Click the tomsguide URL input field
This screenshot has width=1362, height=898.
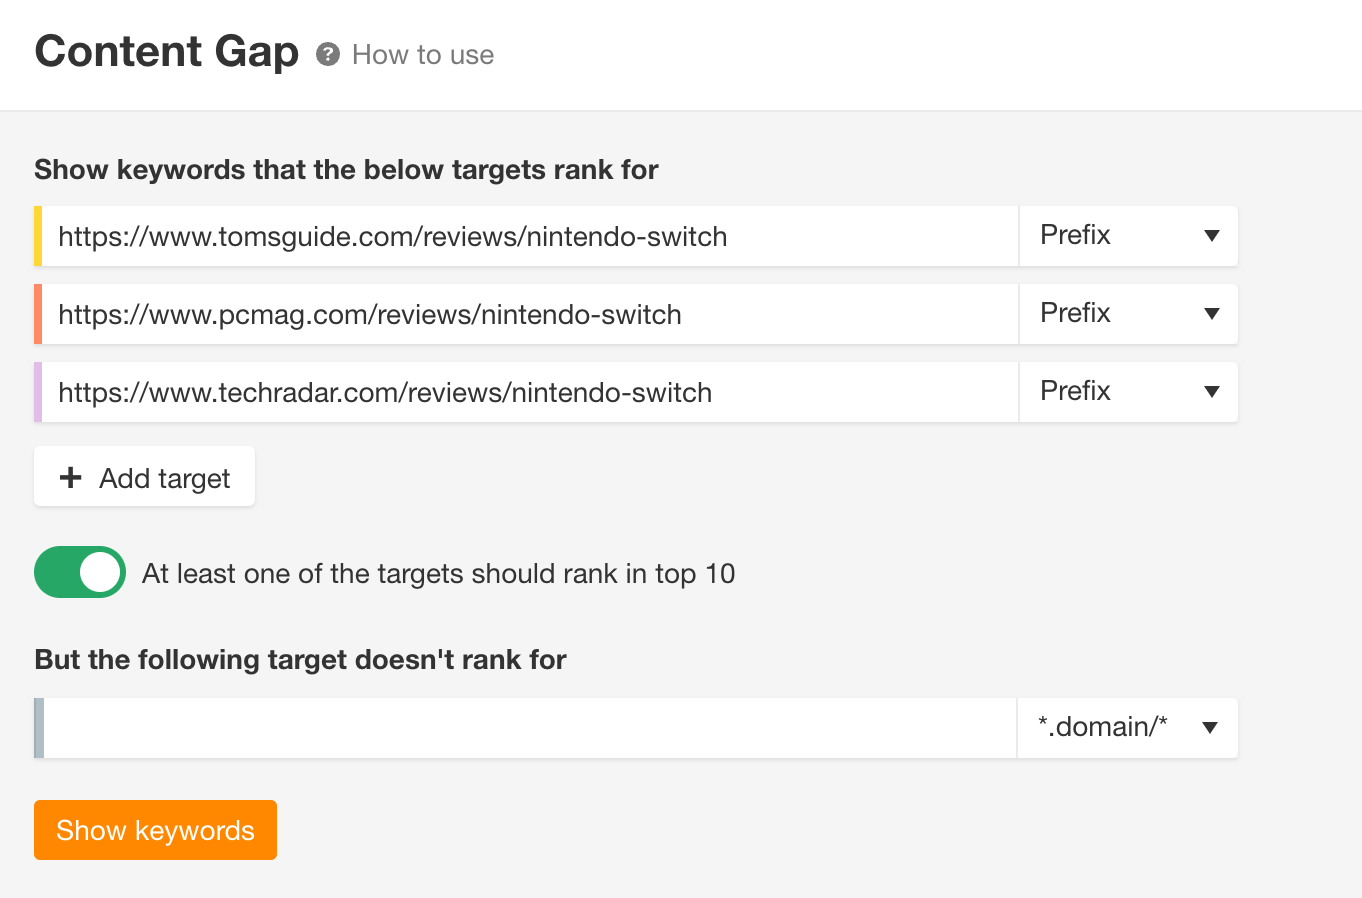click(x=530, y=236)
